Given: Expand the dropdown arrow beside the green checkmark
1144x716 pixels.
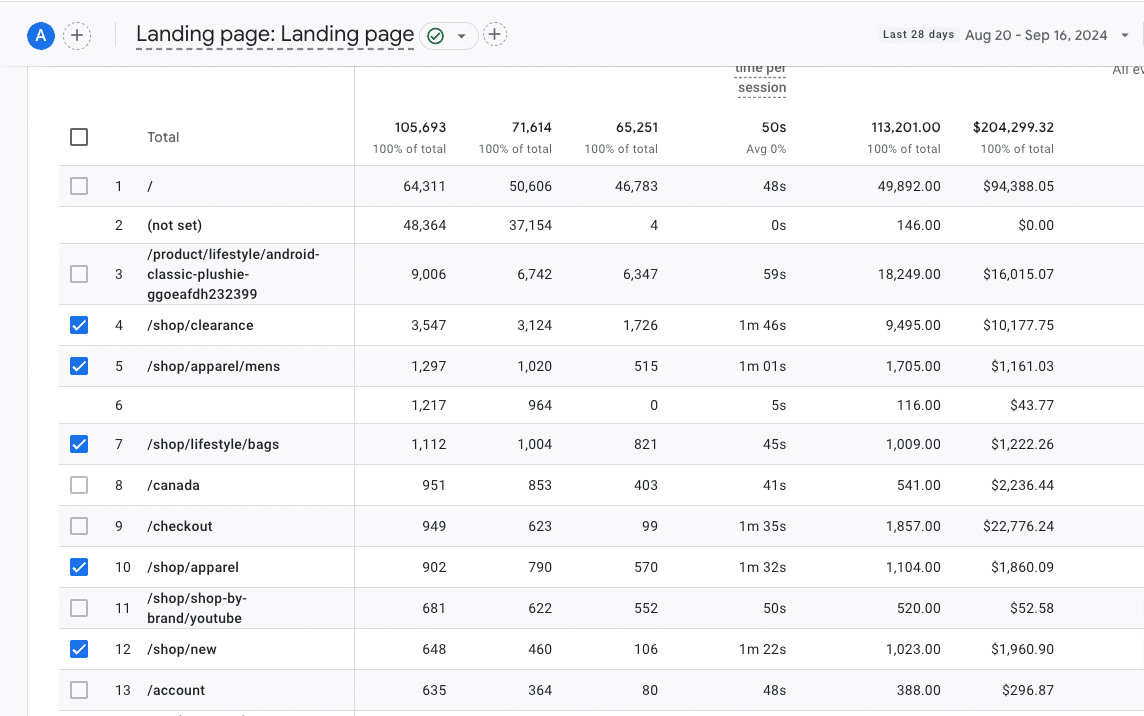Looking at the screenshot, I should coord(461,36).
